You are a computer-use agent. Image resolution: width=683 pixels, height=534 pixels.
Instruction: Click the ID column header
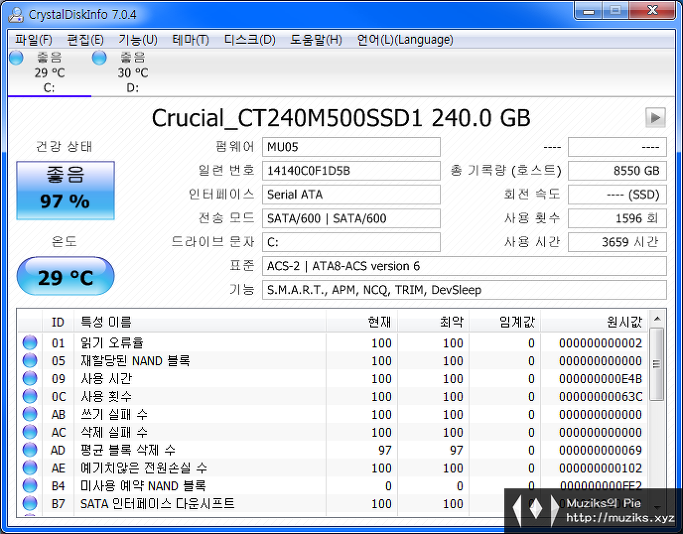(x=58, y=322)
